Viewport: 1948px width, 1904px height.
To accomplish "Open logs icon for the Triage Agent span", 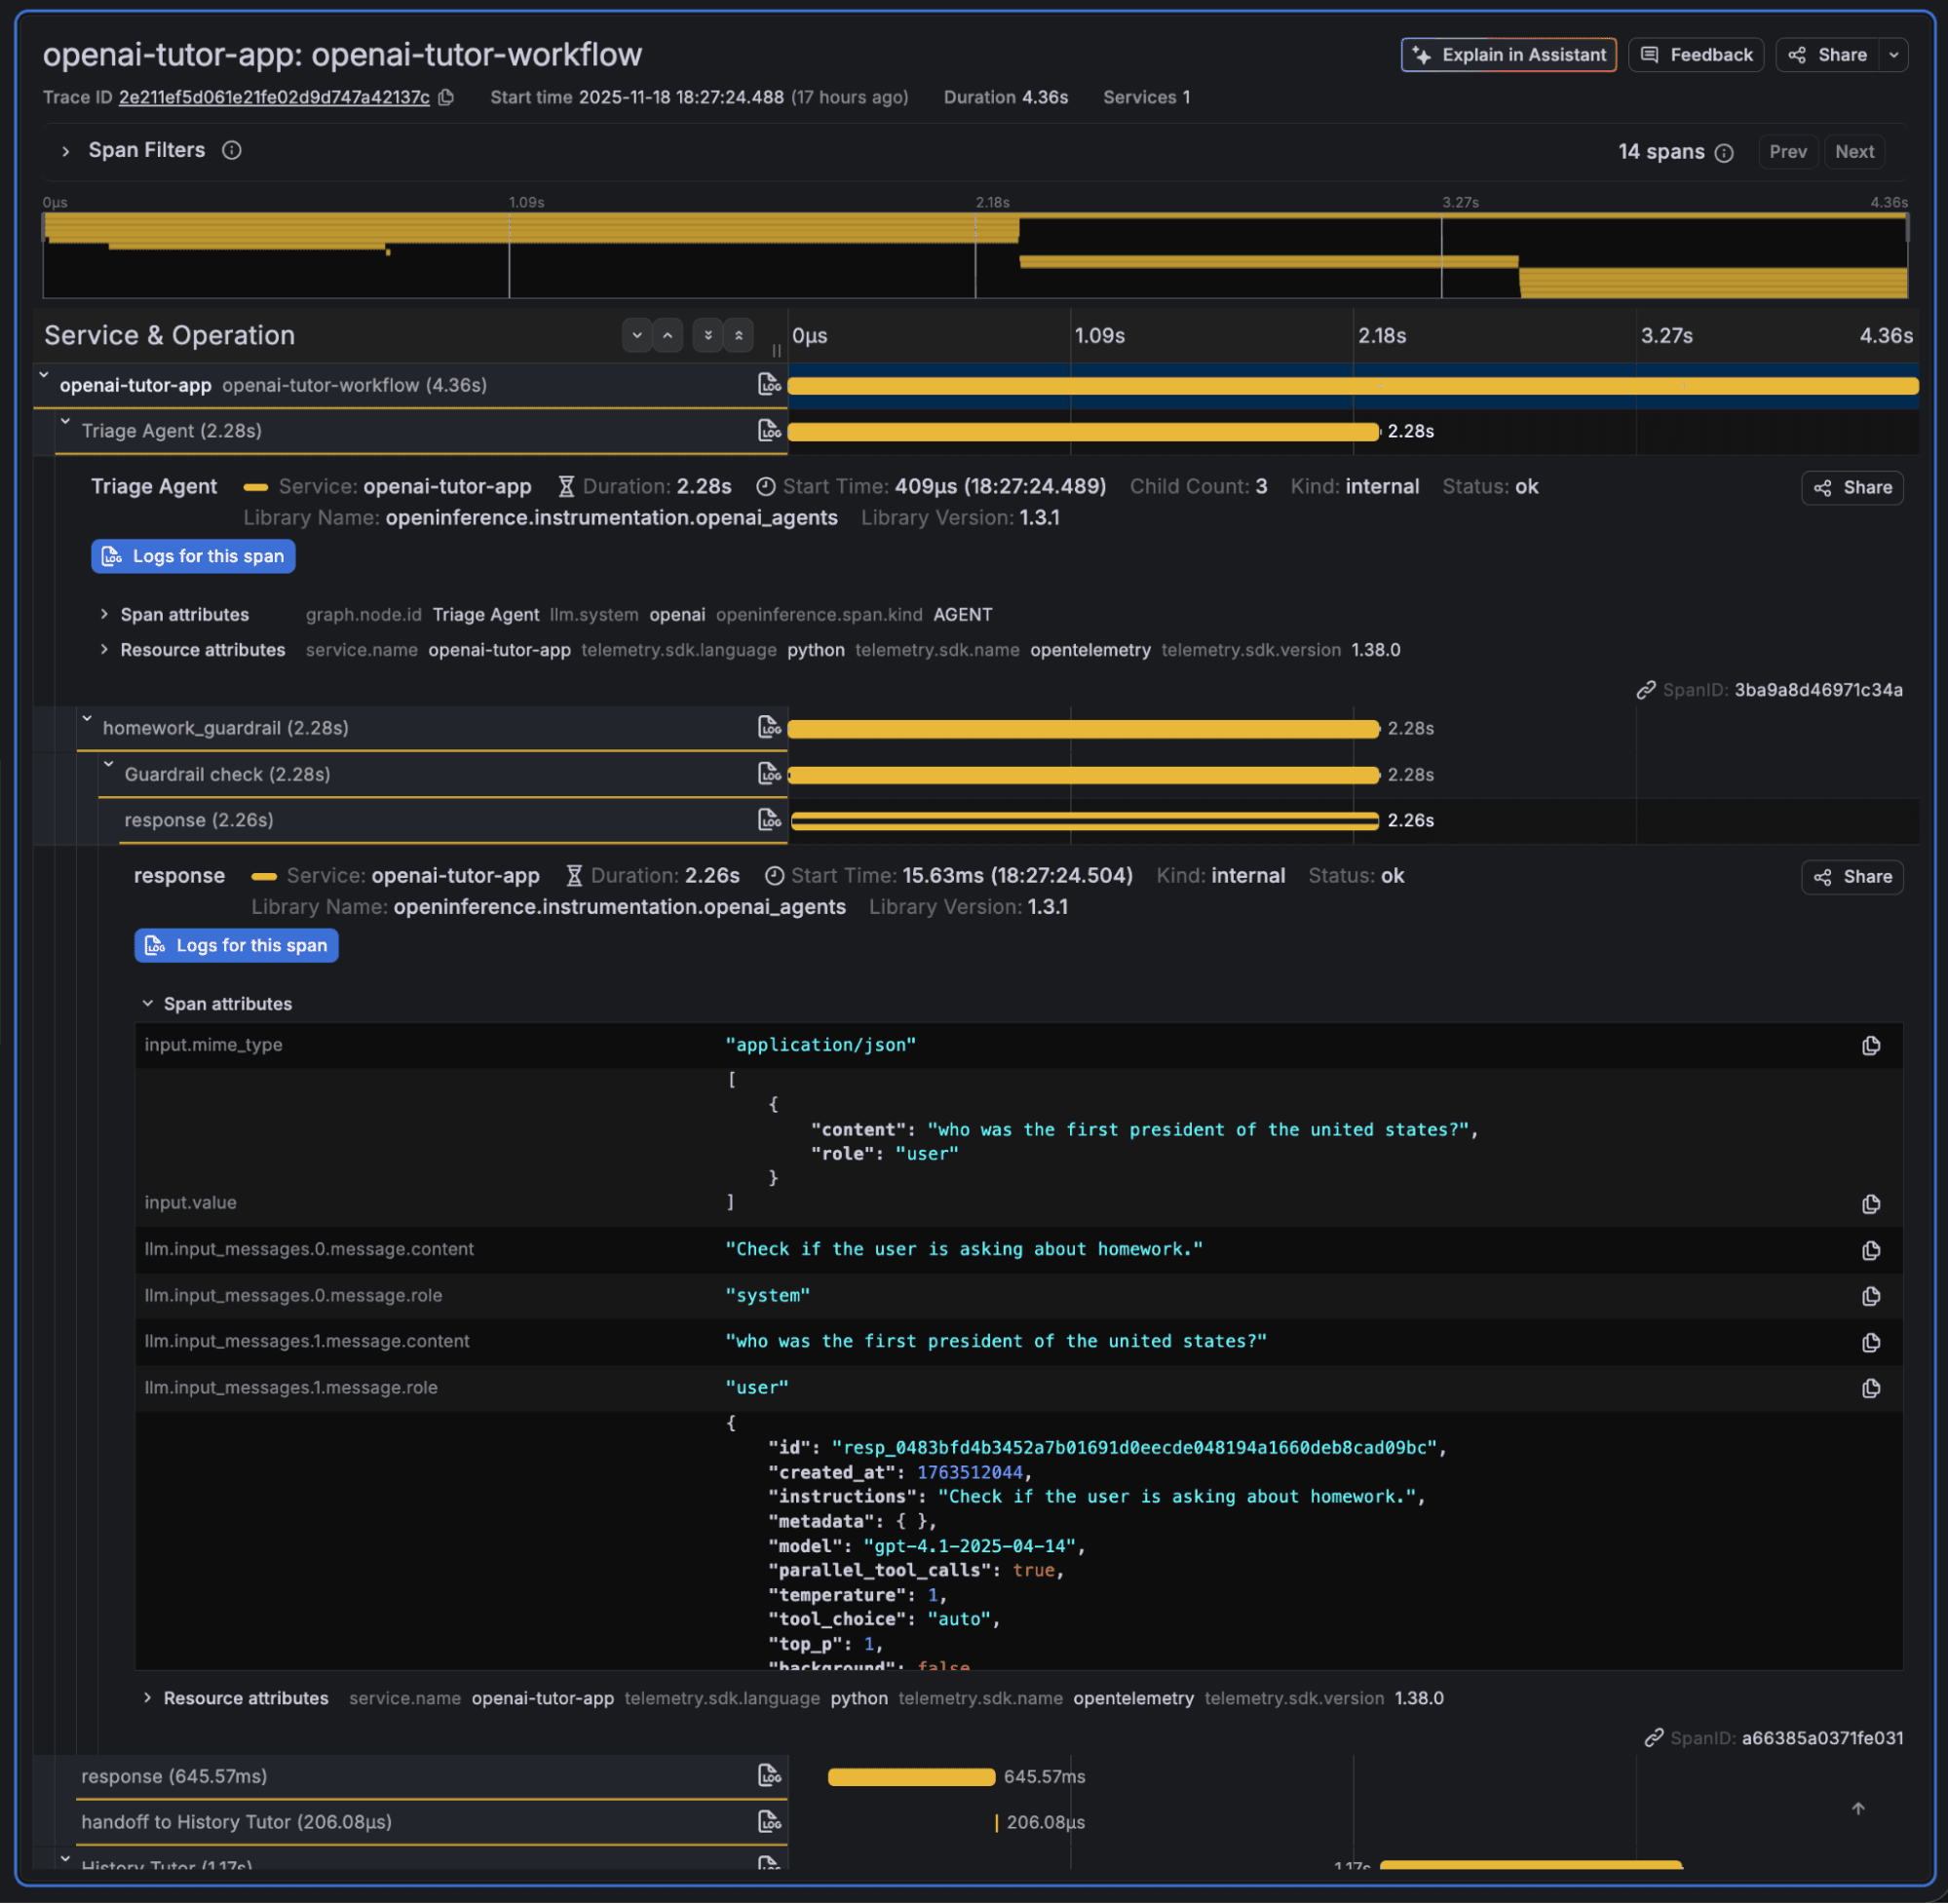I will point(772,431).
